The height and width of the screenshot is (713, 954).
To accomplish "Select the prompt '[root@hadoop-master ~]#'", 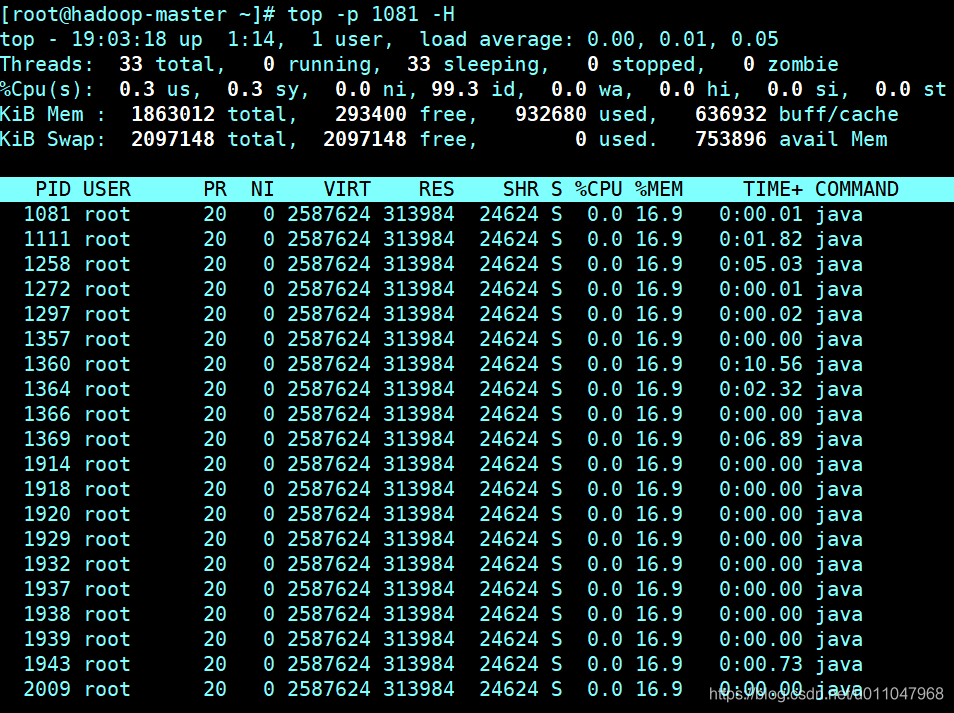I will coord(138,13).
